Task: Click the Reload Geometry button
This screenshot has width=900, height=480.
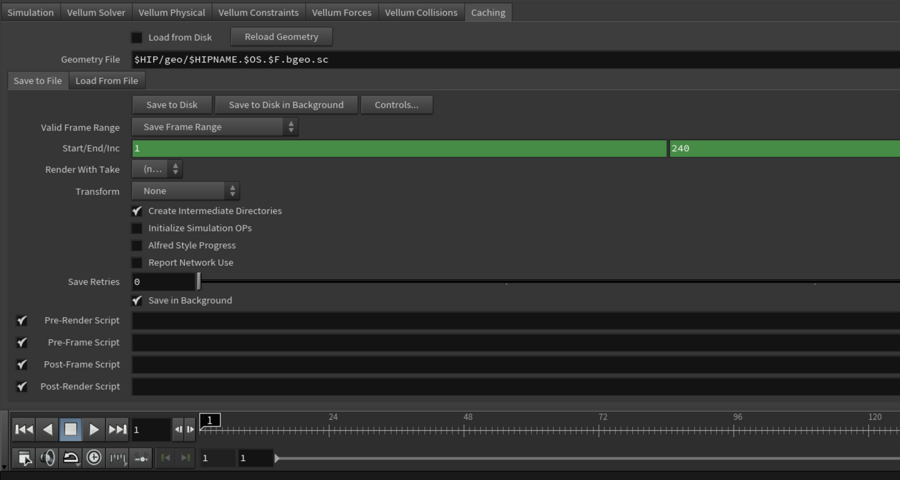Action: (281, 37)
